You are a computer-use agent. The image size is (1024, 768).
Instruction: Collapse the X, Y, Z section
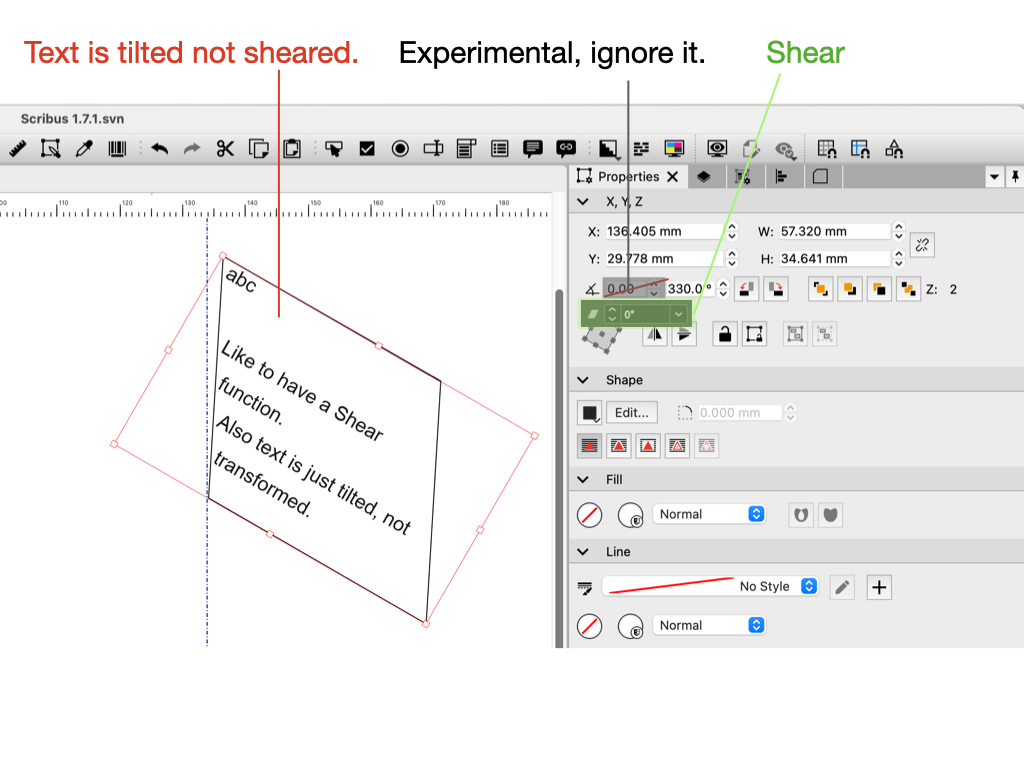point(583,202)
